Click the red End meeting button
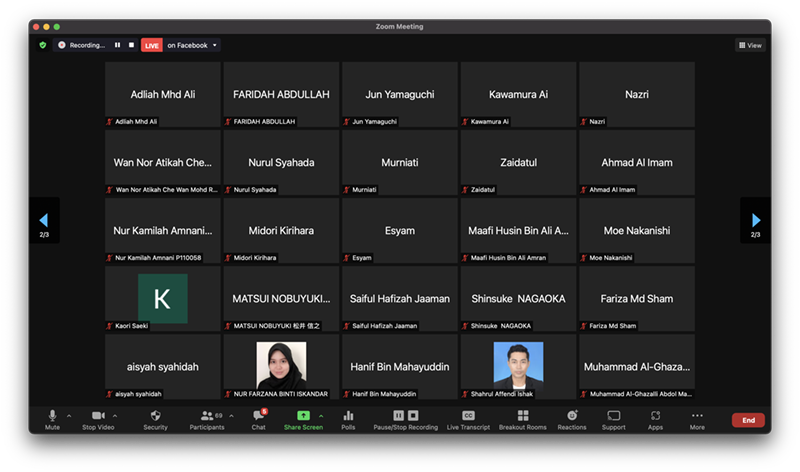The height and width of the screenshot is (472, 800). point(747,420)
